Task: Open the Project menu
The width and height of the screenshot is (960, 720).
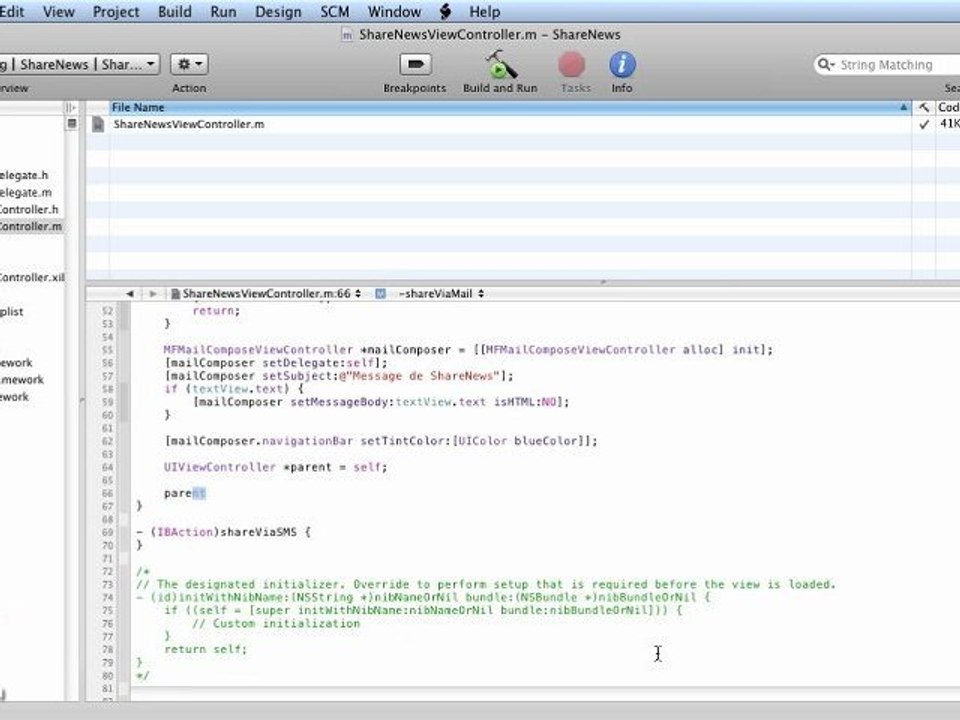Action: tap(116, 12)
